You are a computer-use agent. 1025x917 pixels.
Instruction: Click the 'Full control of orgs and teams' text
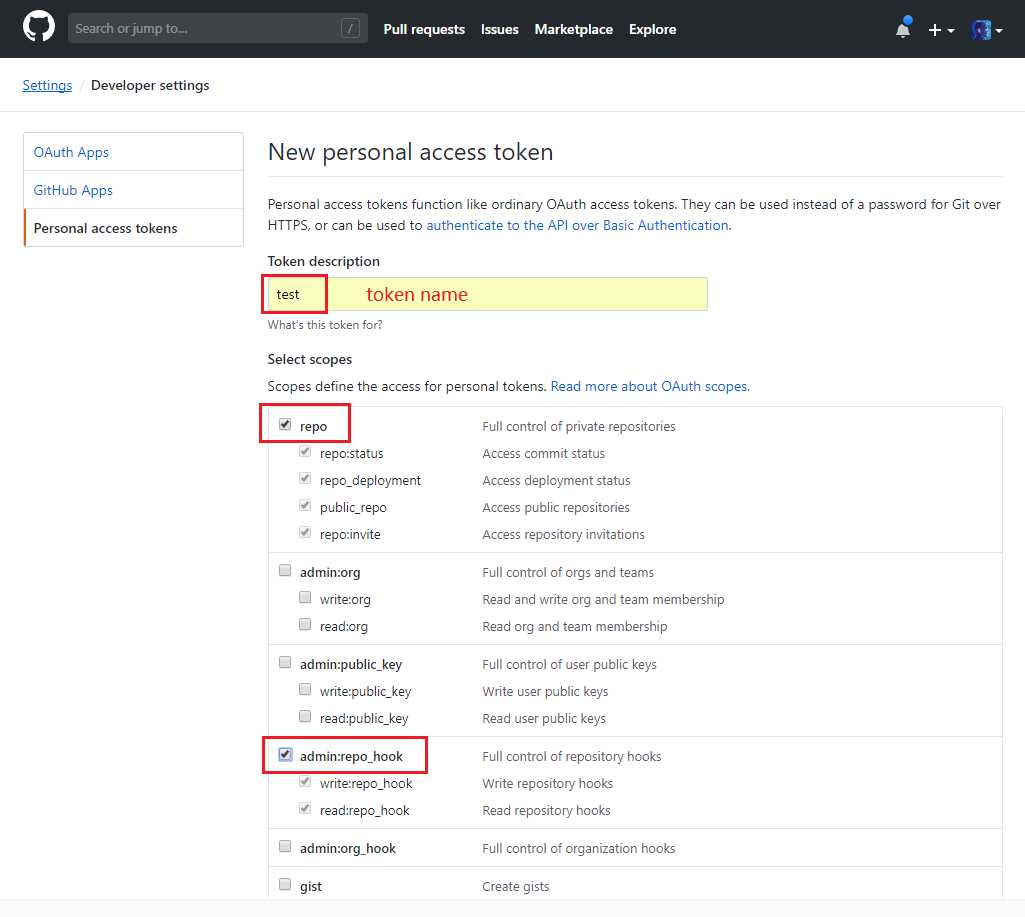[x=567, y=573]
